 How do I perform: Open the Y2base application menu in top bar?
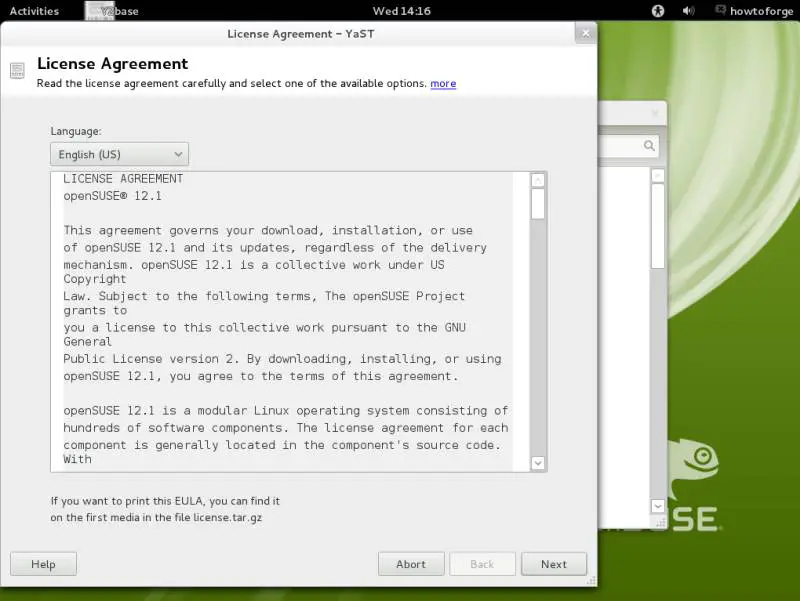click(112, 11)
